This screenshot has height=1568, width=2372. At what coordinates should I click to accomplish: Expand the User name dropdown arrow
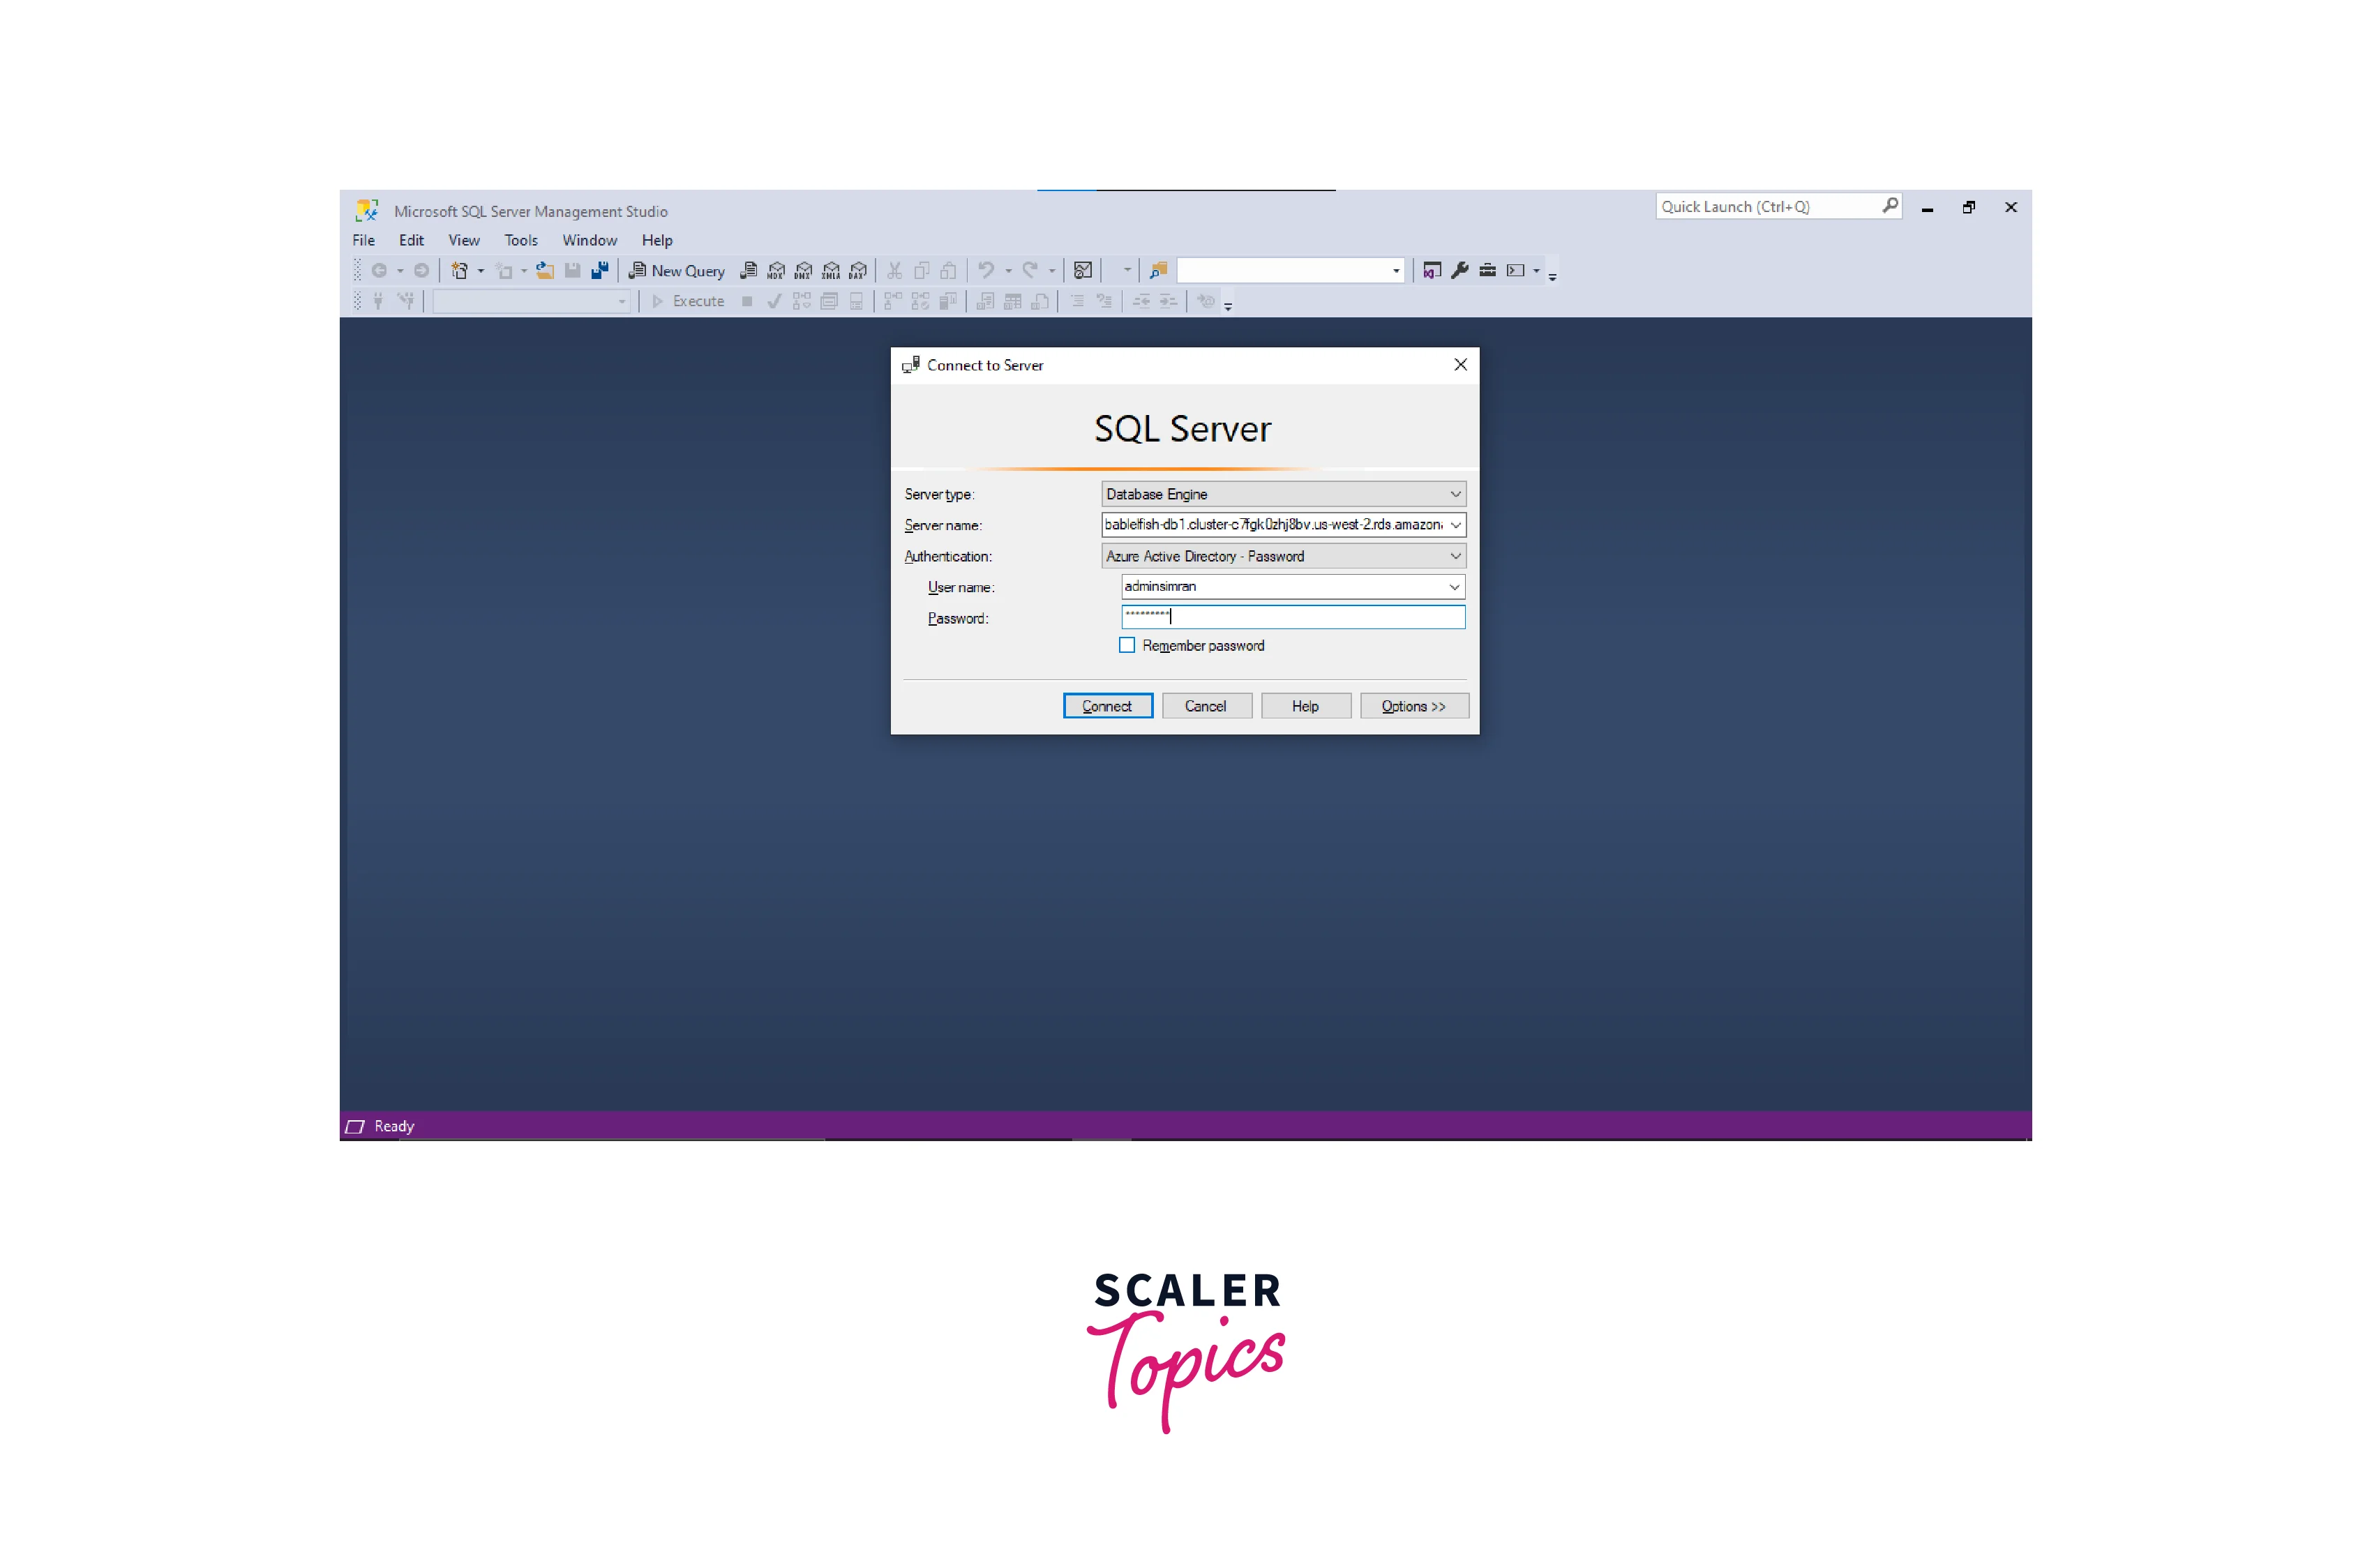1454,587
